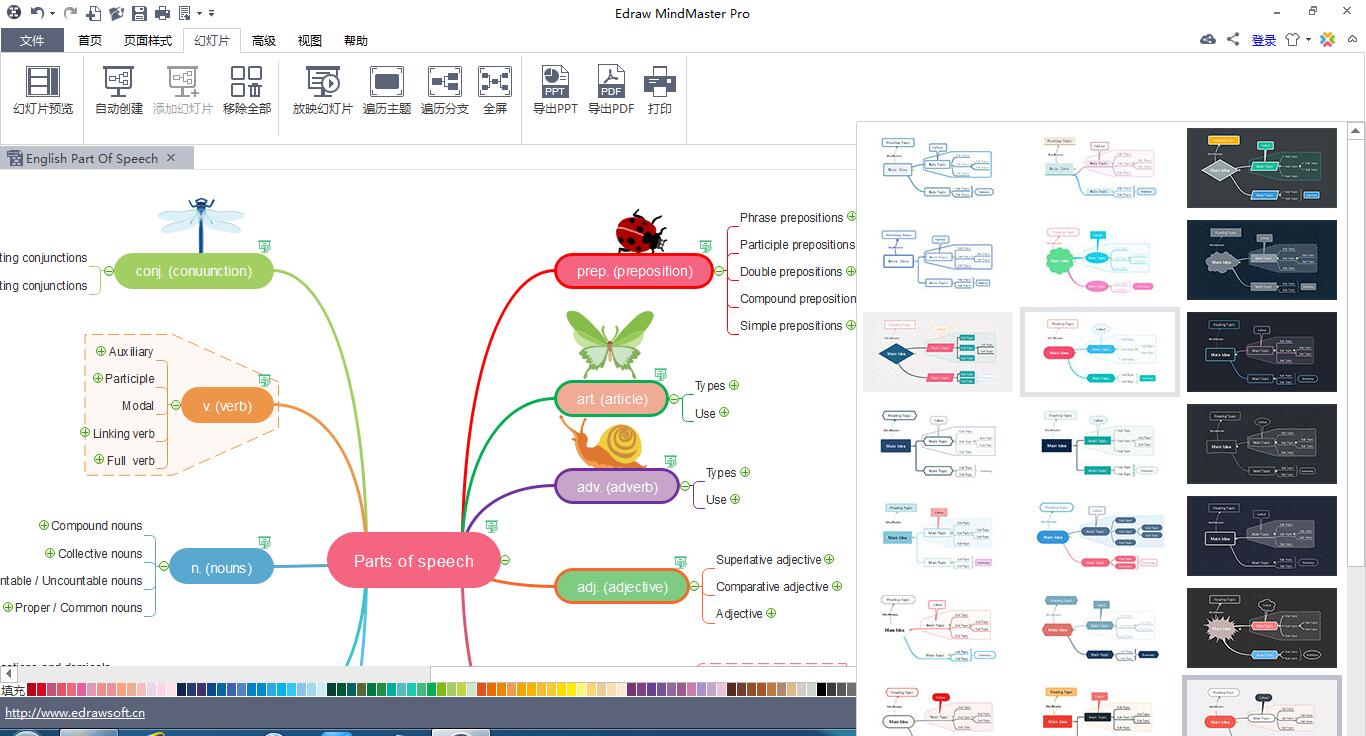The image size is (1366, 736).
Task: Expand the Phrase prepositions subtopic
Action: tap(852, 217)
